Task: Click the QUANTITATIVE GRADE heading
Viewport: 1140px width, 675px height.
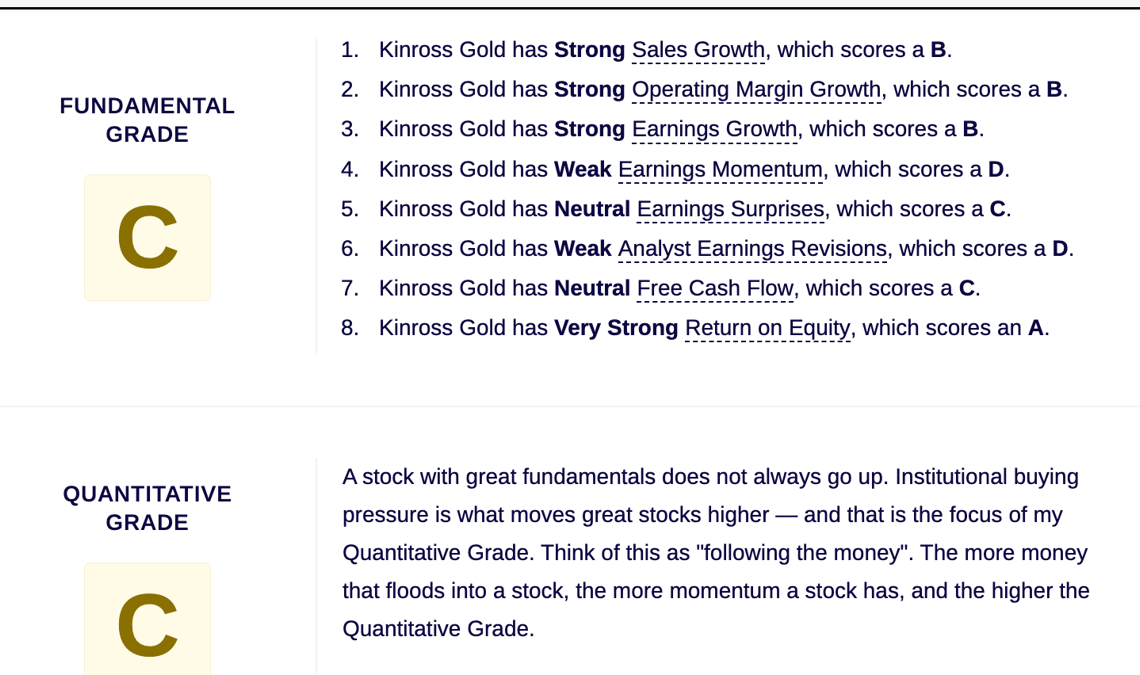Action: click(148, 508)
